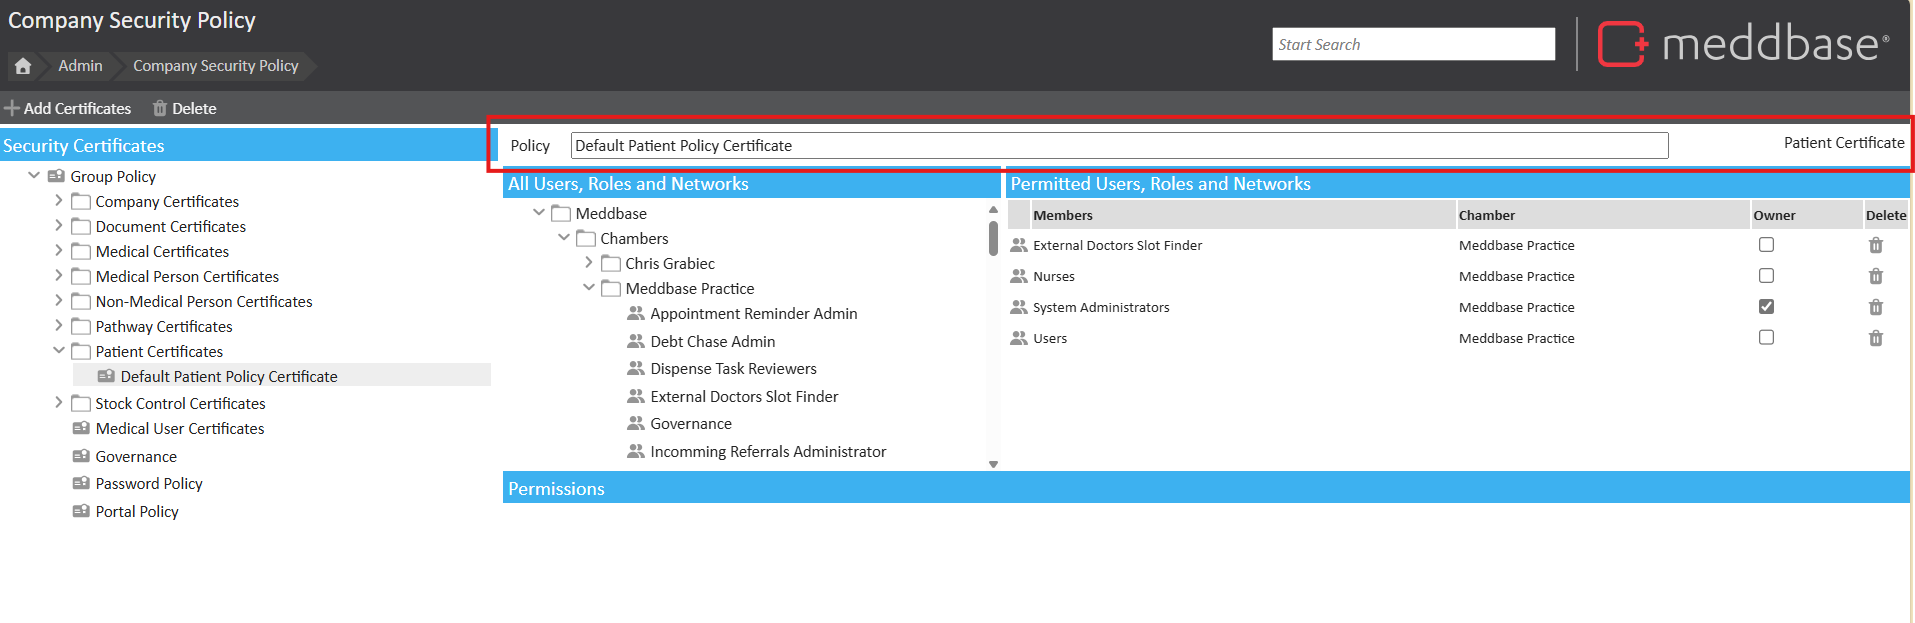Enable Owner checkbox for Nurses
Image resolution: width=1915 pixels, height=623 pixels.
1766,276
